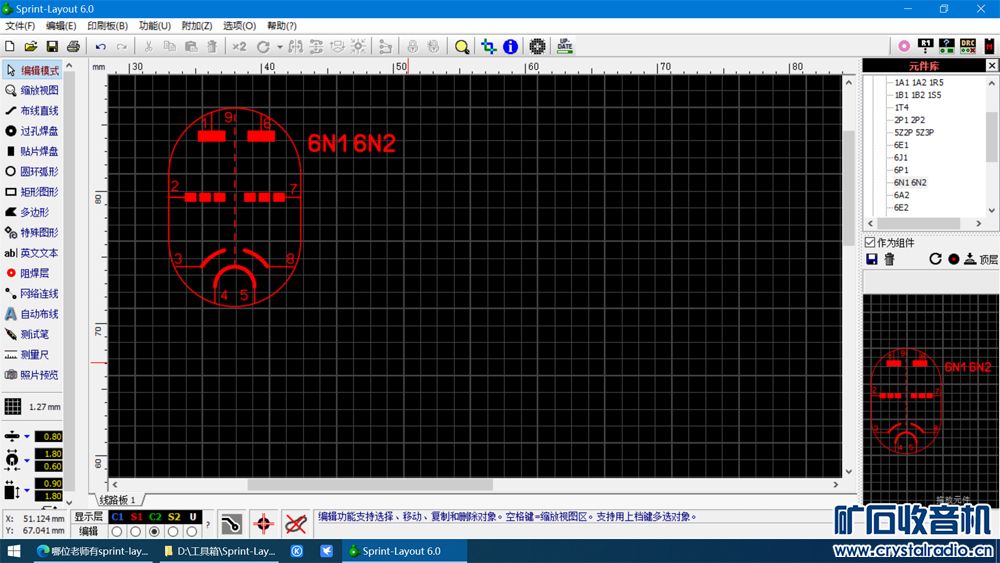This screenshot has width=1000, height=563.
Task: Click the blue info icon in toolbar
Action: pos(510,47)
